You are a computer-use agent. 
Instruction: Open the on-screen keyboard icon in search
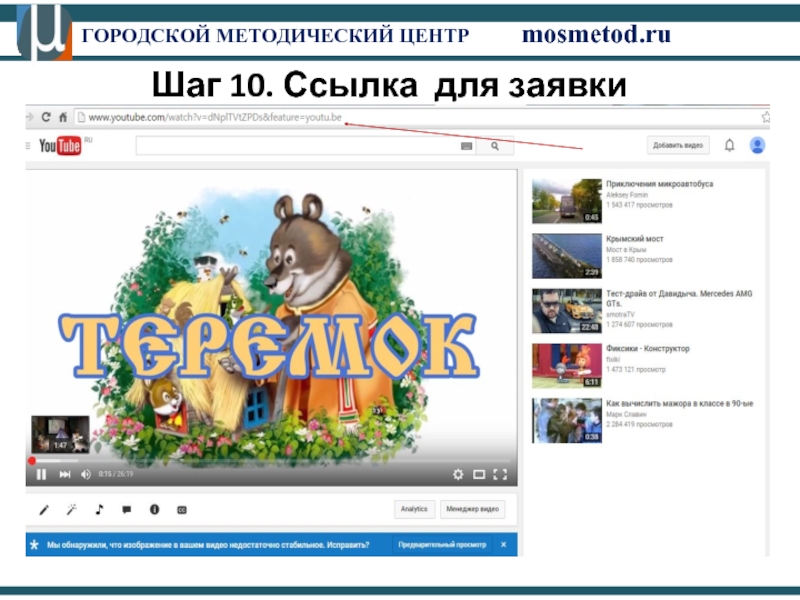click(466, 146)
